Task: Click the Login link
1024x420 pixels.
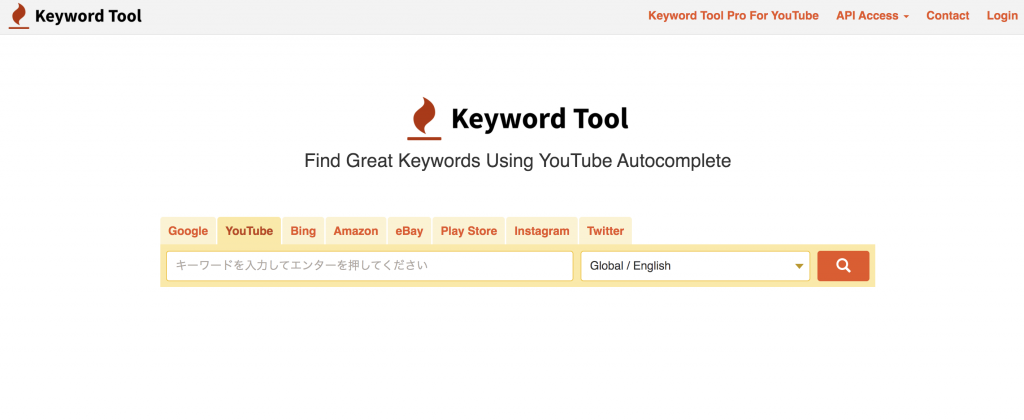Action: point(1002,16)
